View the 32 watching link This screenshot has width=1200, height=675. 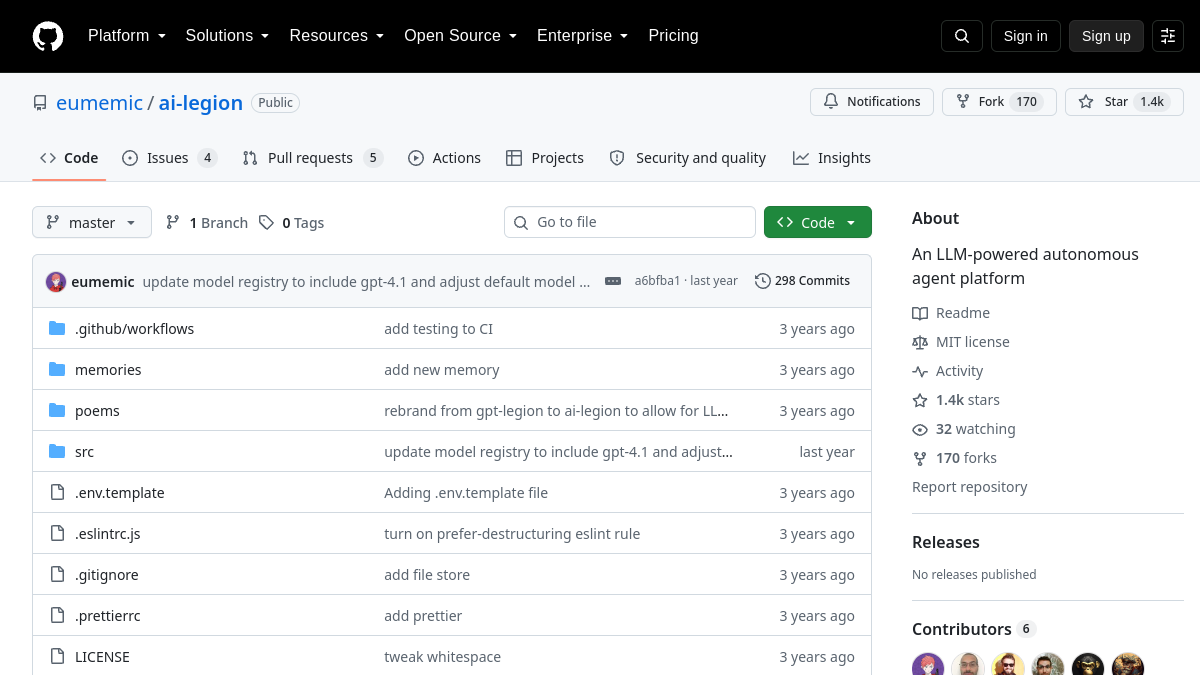click(964, 429)
